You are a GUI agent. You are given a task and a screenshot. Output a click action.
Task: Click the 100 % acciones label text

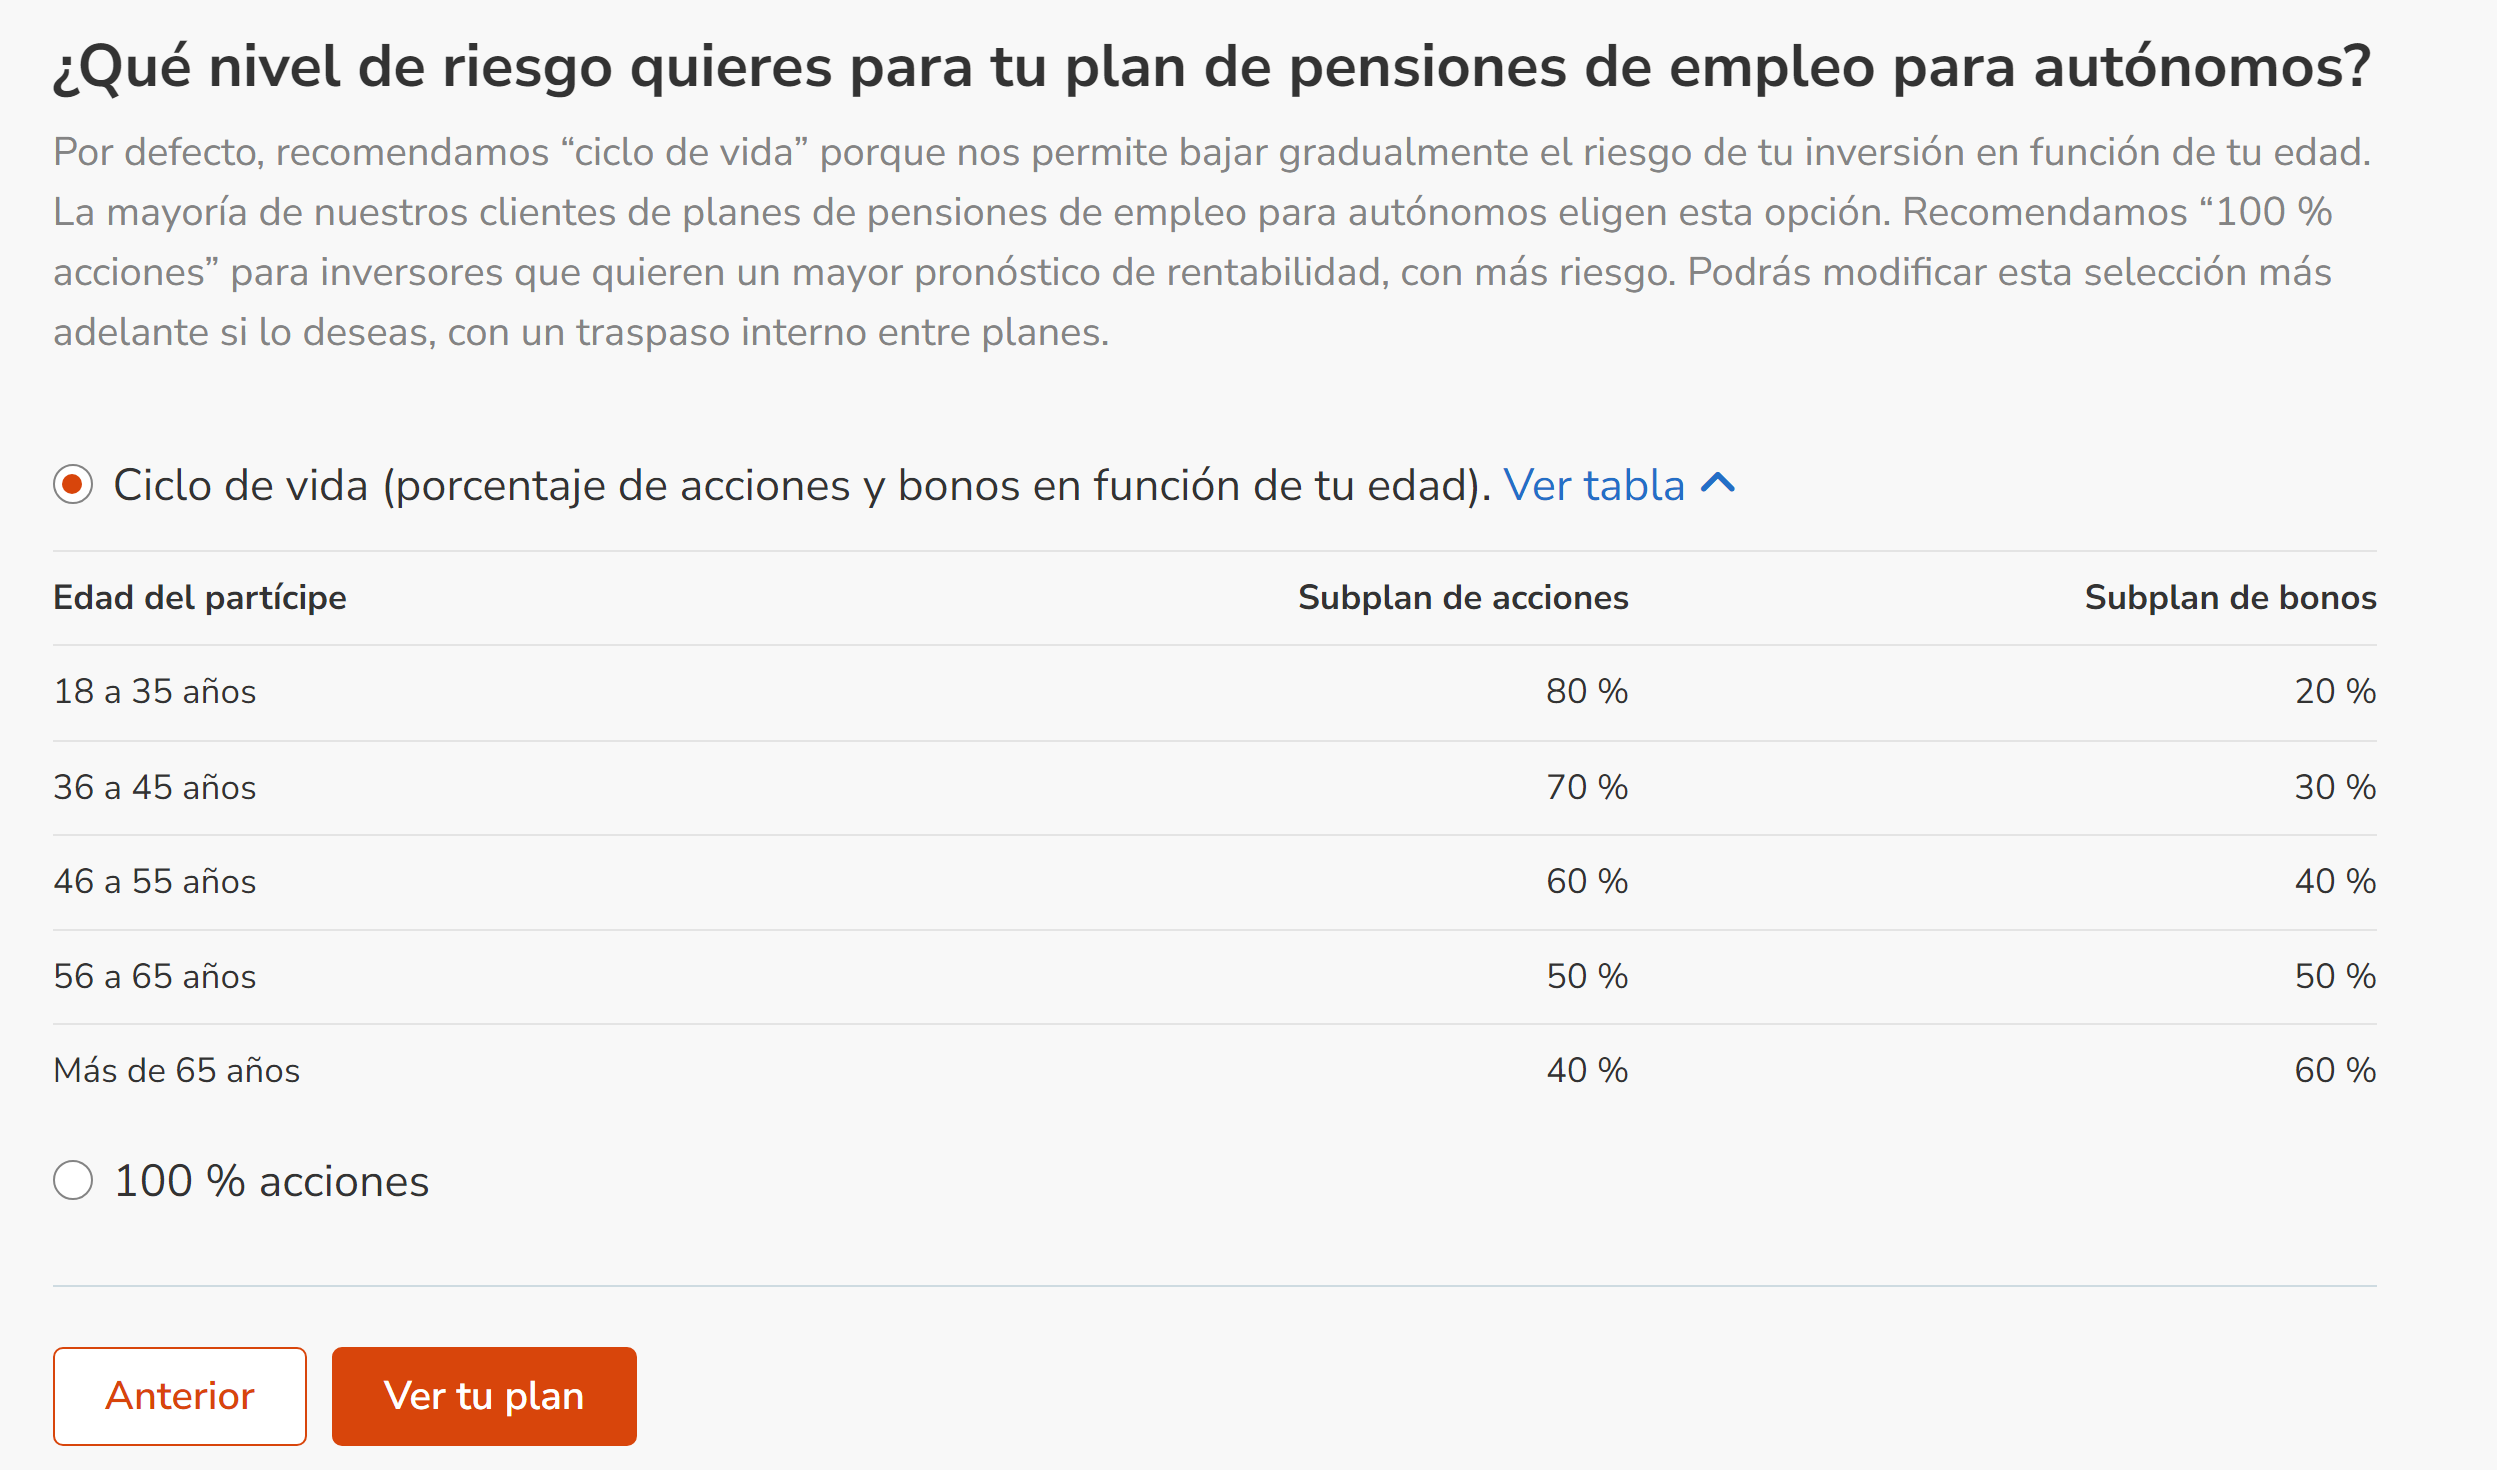[271, 1181]
